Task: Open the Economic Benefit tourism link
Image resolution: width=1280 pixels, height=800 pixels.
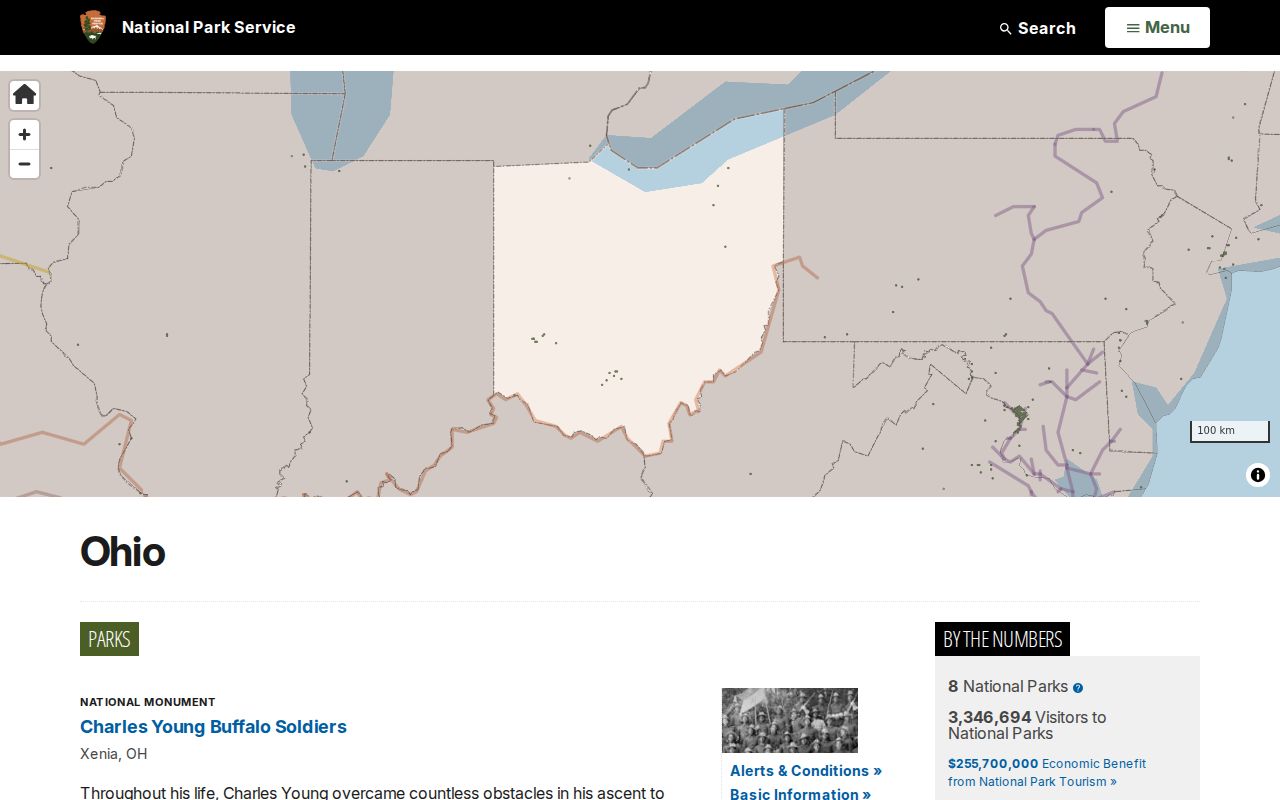Action: (1047, 772)
